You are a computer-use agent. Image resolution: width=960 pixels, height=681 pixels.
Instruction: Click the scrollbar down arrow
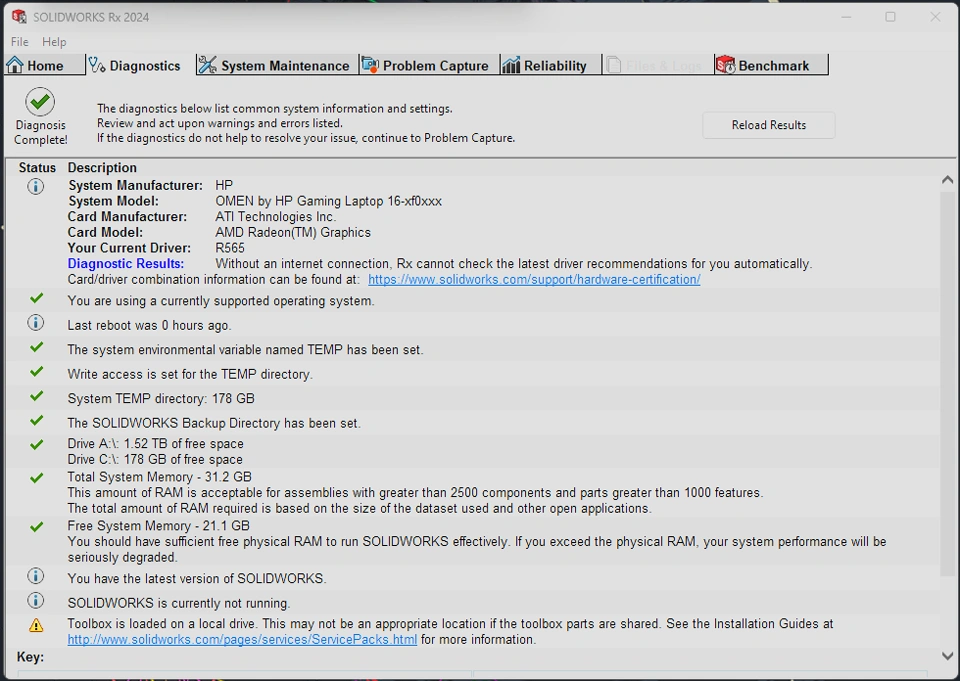click(947, 656)
